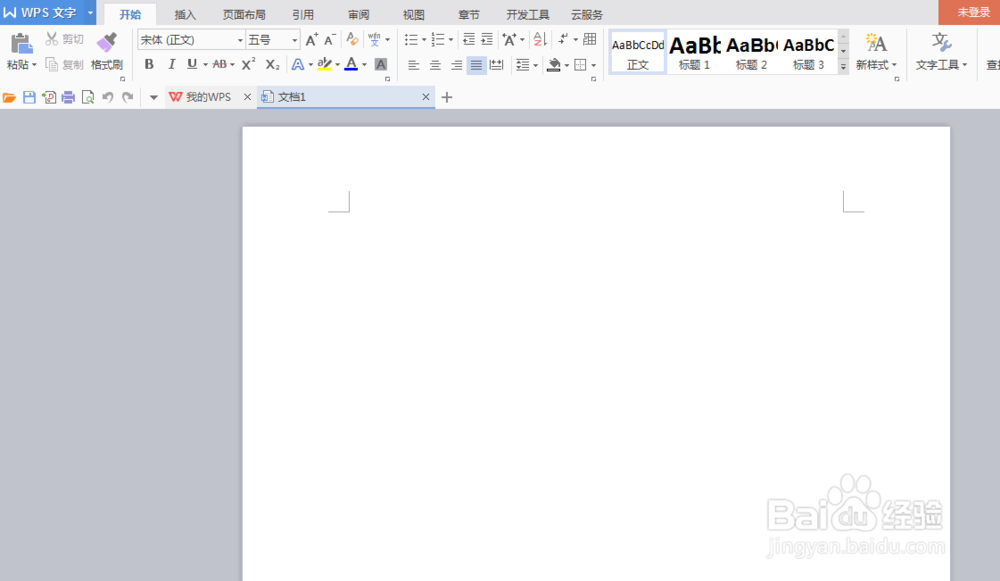Expand the Paste options arrow
Image resolution: width=1000 pixels, height=581 pixels.
tap(34, 64)
